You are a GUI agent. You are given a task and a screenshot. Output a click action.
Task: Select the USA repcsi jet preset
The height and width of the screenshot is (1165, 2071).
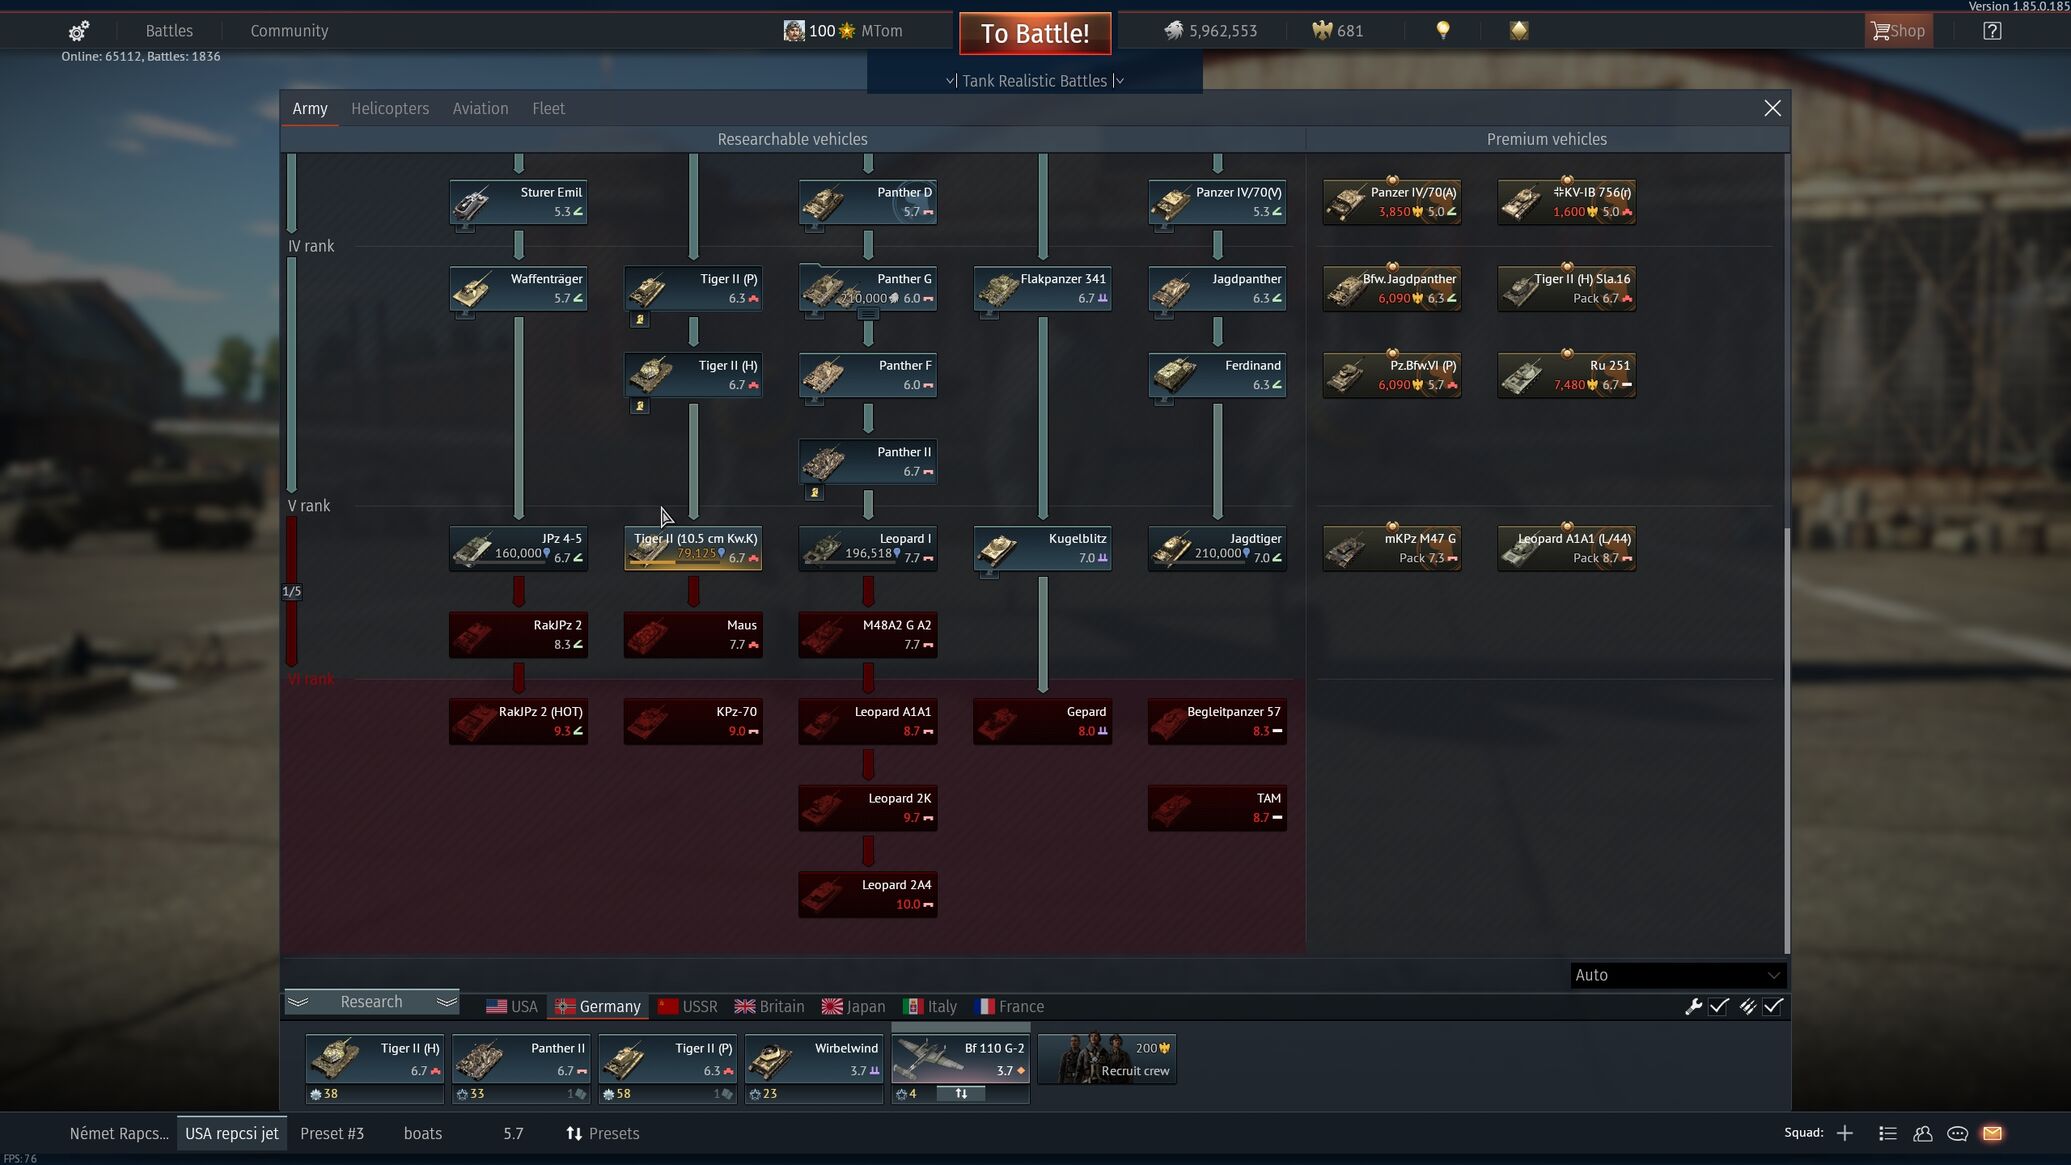pyautogui.click(x=232, y=1134)
